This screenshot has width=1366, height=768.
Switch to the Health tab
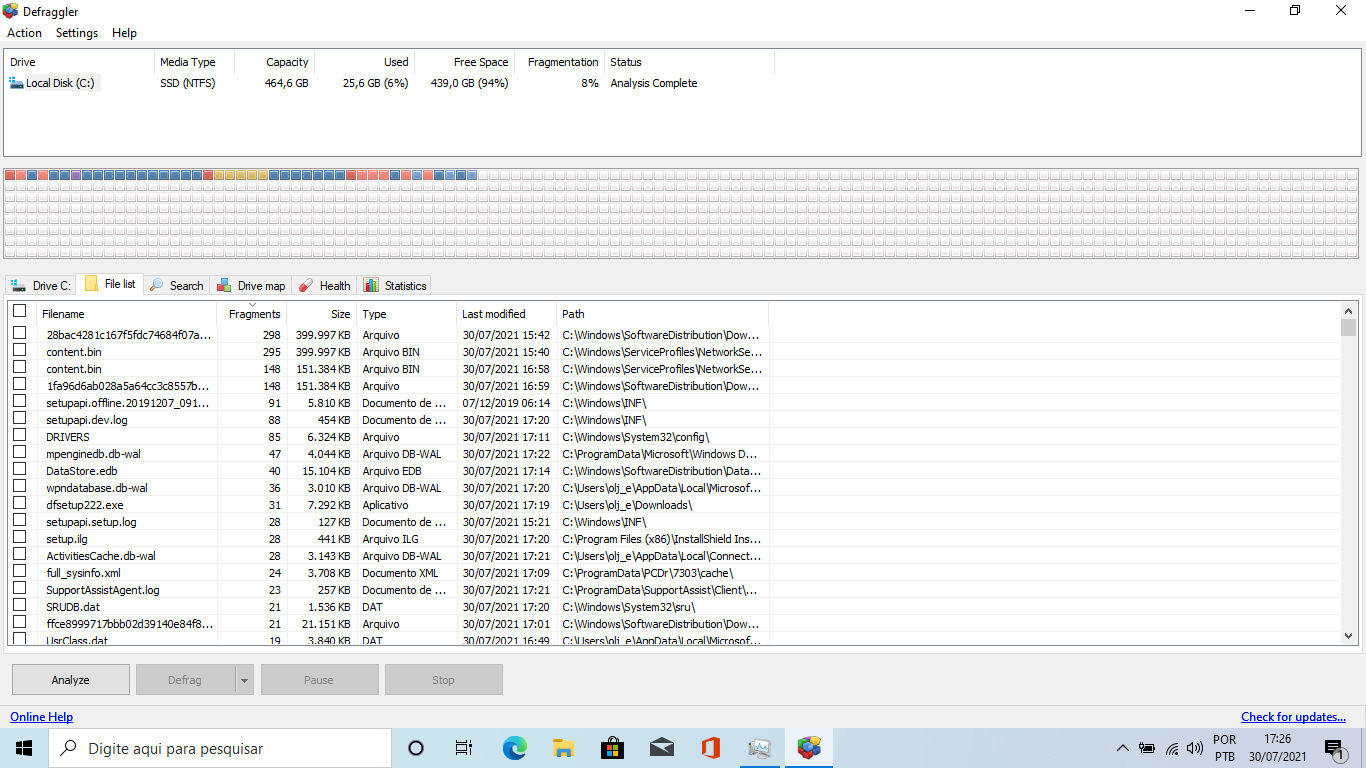click(x=324, y=285)
